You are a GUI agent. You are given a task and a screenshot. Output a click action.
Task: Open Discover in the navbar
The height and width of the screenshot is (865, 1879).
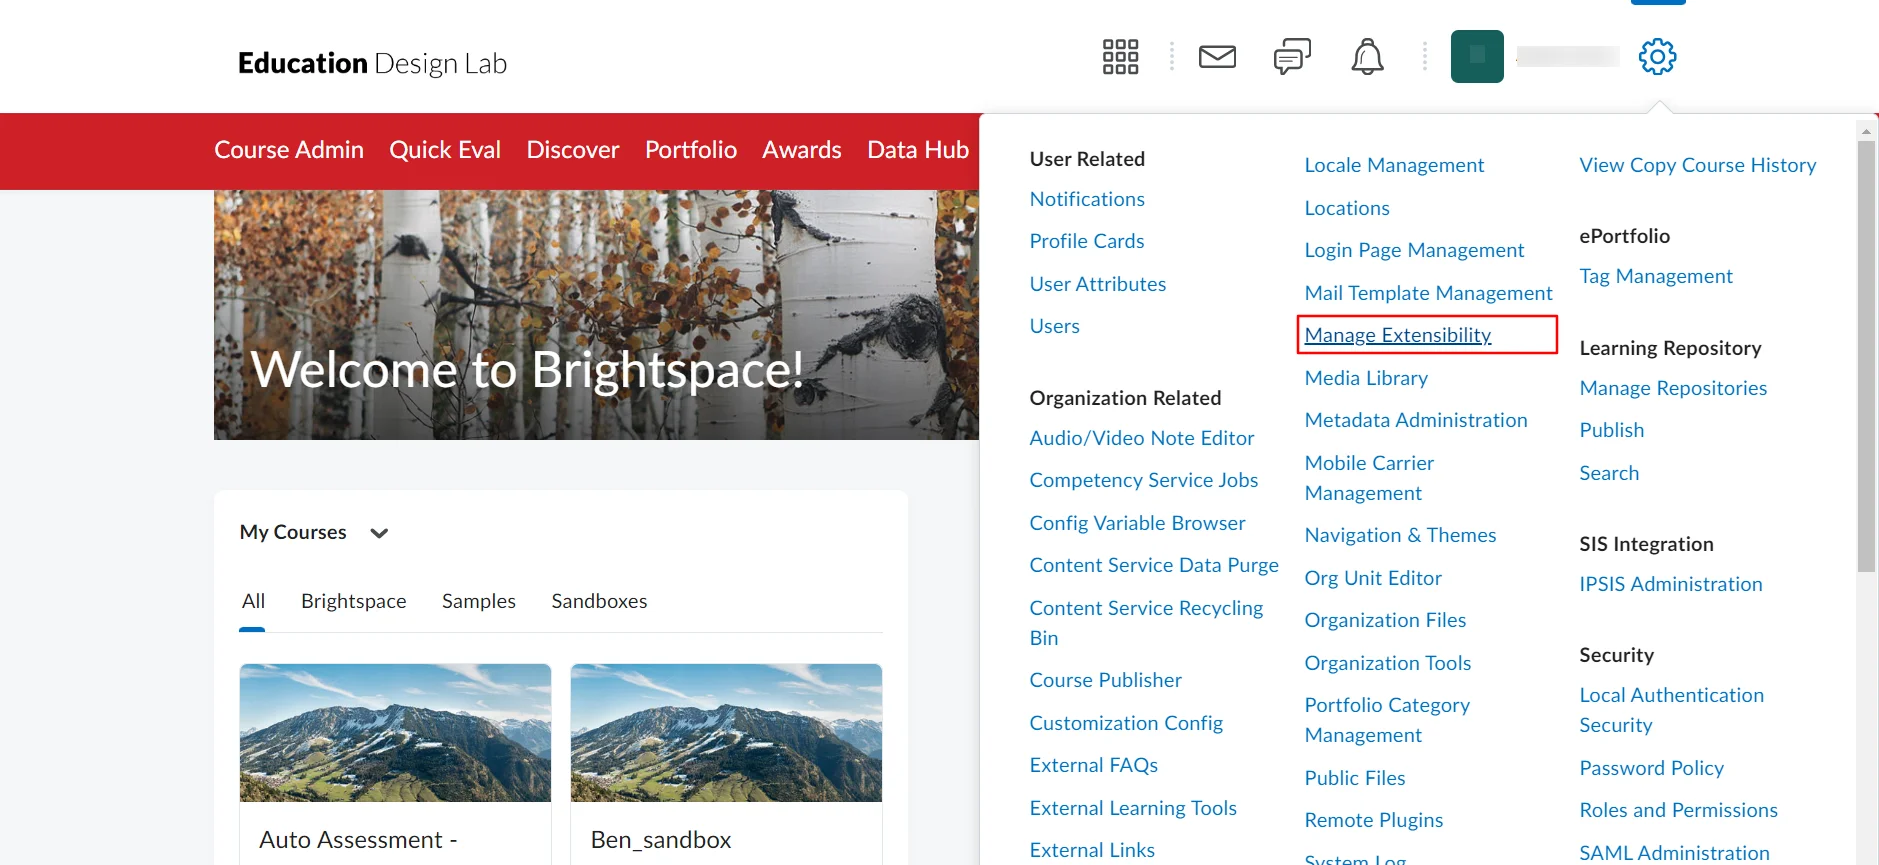(x=573, y=150)
